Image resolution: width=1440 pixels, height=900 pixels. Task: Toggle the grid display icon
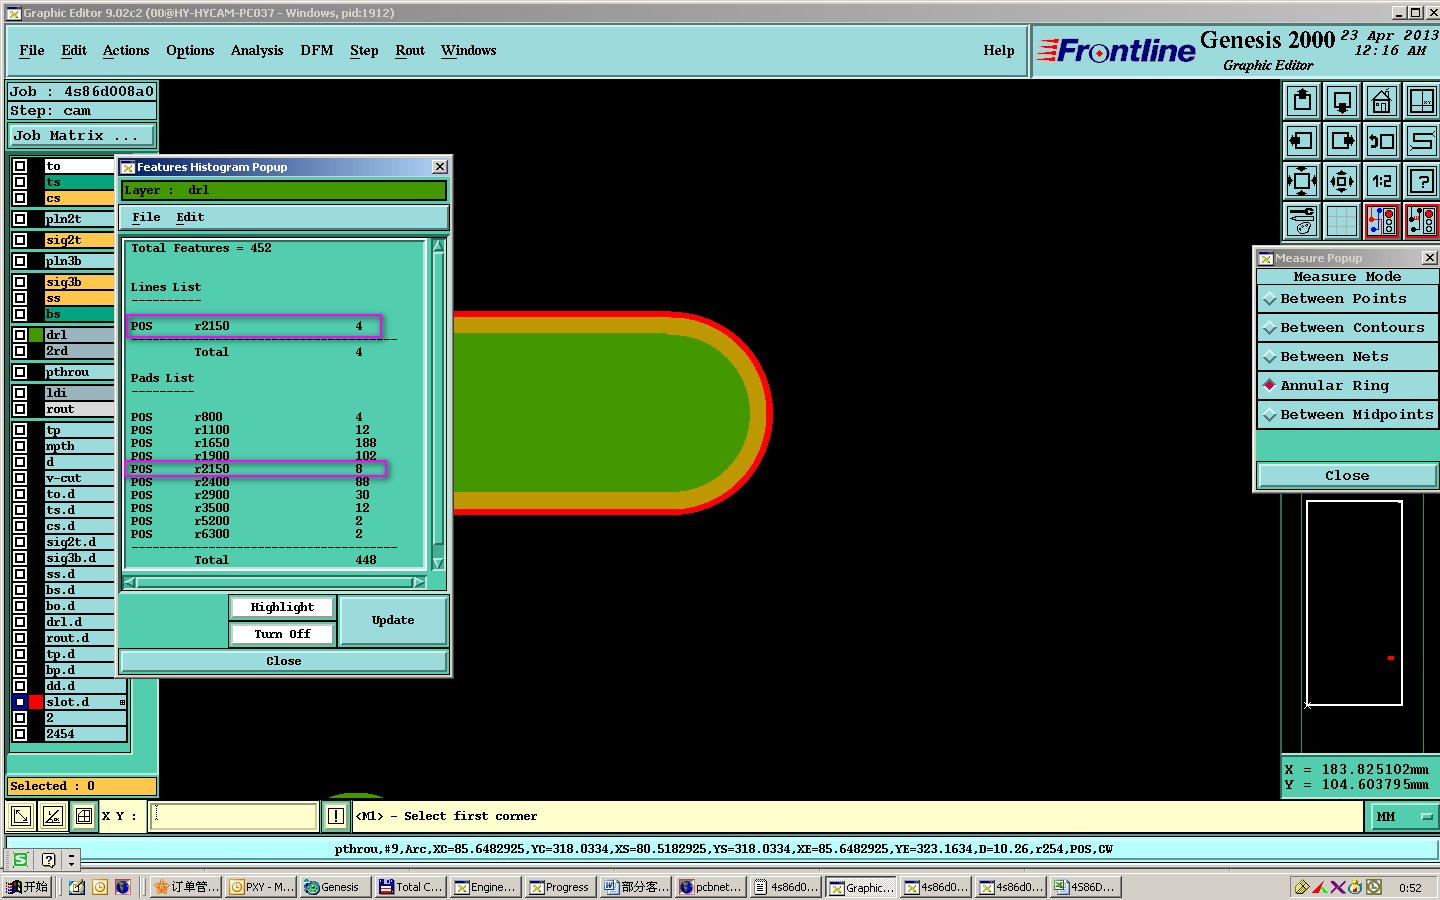(1342, 221)
